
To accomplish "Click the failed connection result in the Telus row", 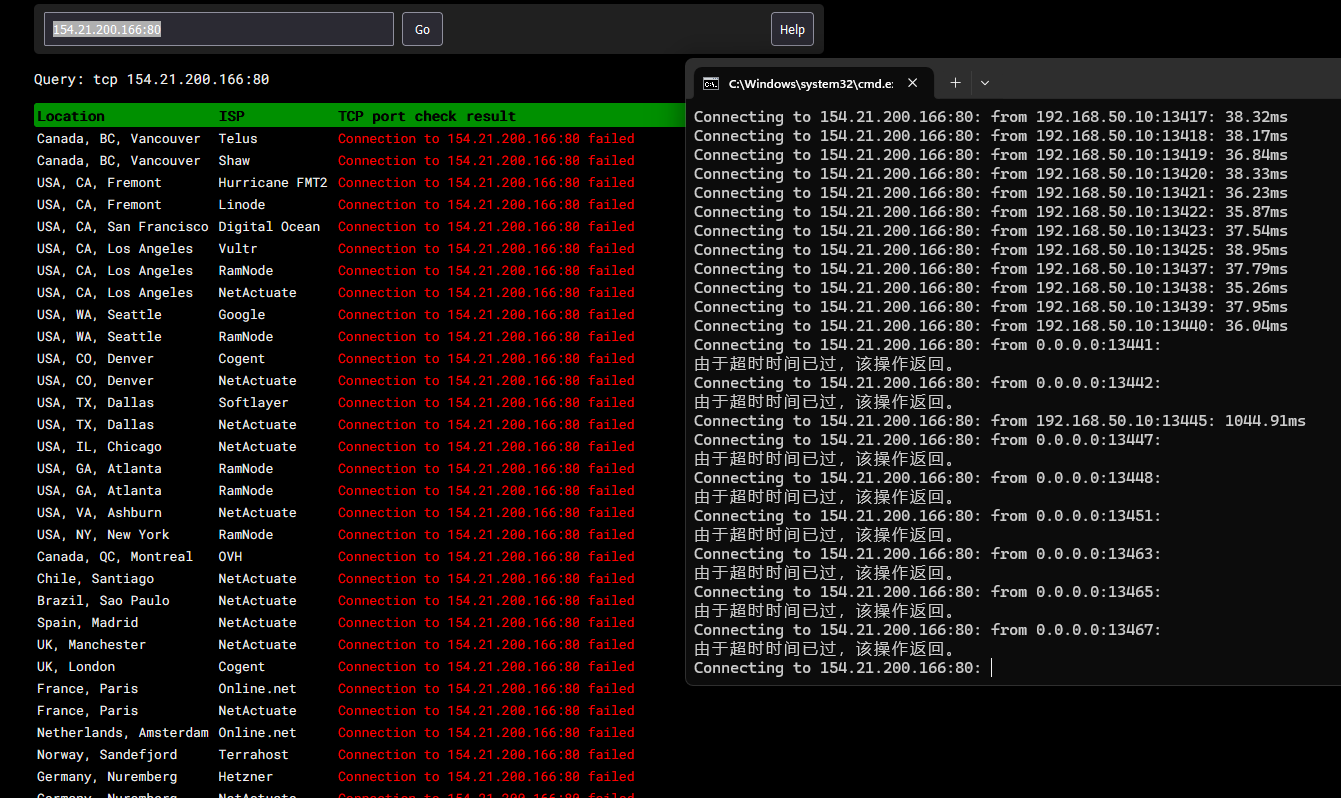I will click(x=486, y=139).
